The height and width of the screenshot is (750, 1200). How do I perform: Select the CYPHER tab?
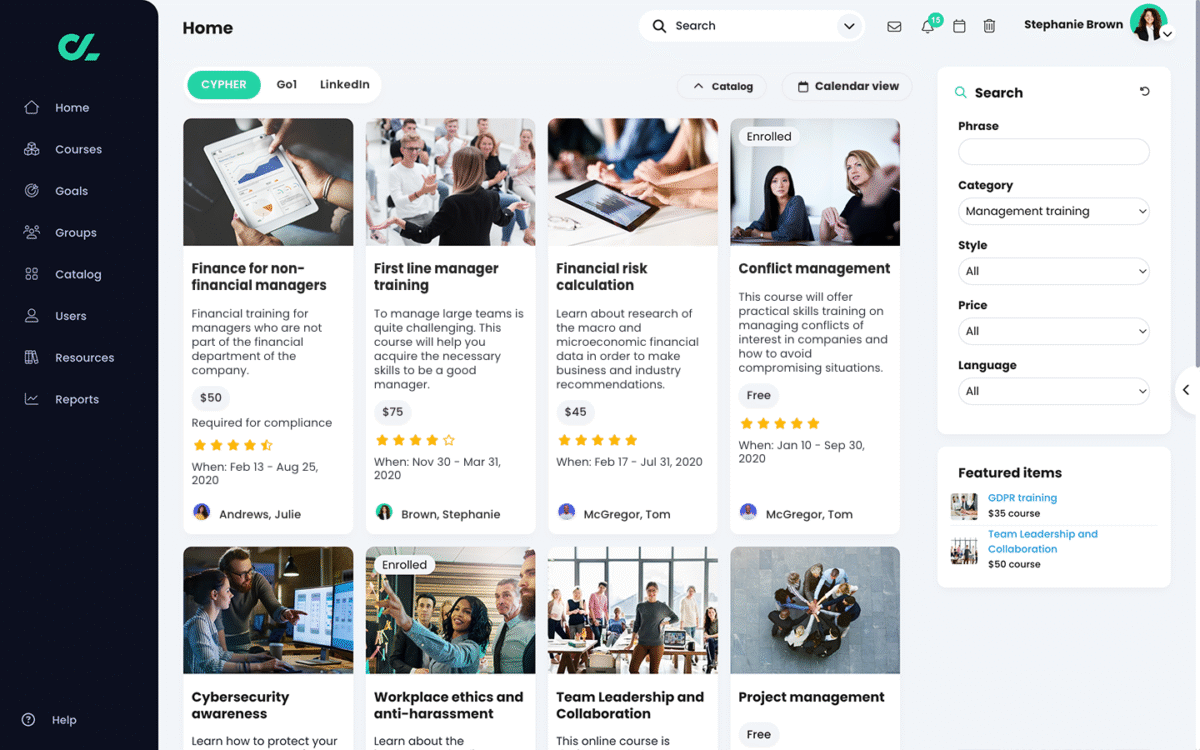pyautogui.click(x=224, y=85)
